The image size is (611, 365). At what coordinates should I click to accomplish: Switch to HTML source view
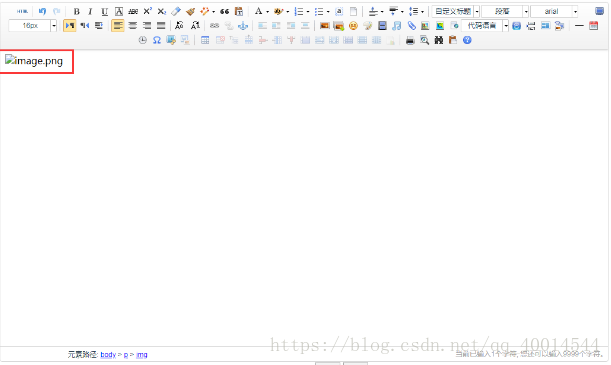(x=22, y=11)
